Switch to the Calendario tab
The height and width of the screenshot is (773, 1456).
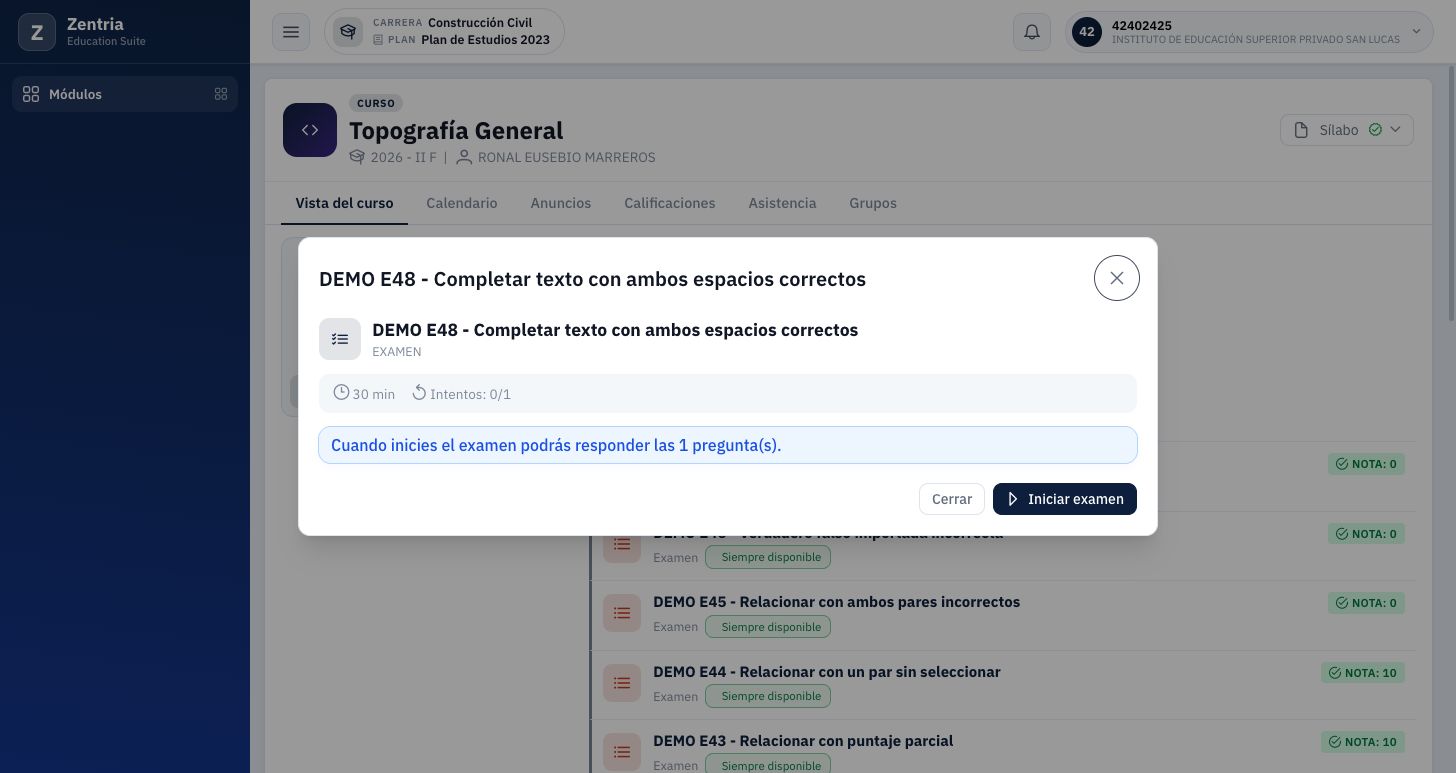(461, 203)
